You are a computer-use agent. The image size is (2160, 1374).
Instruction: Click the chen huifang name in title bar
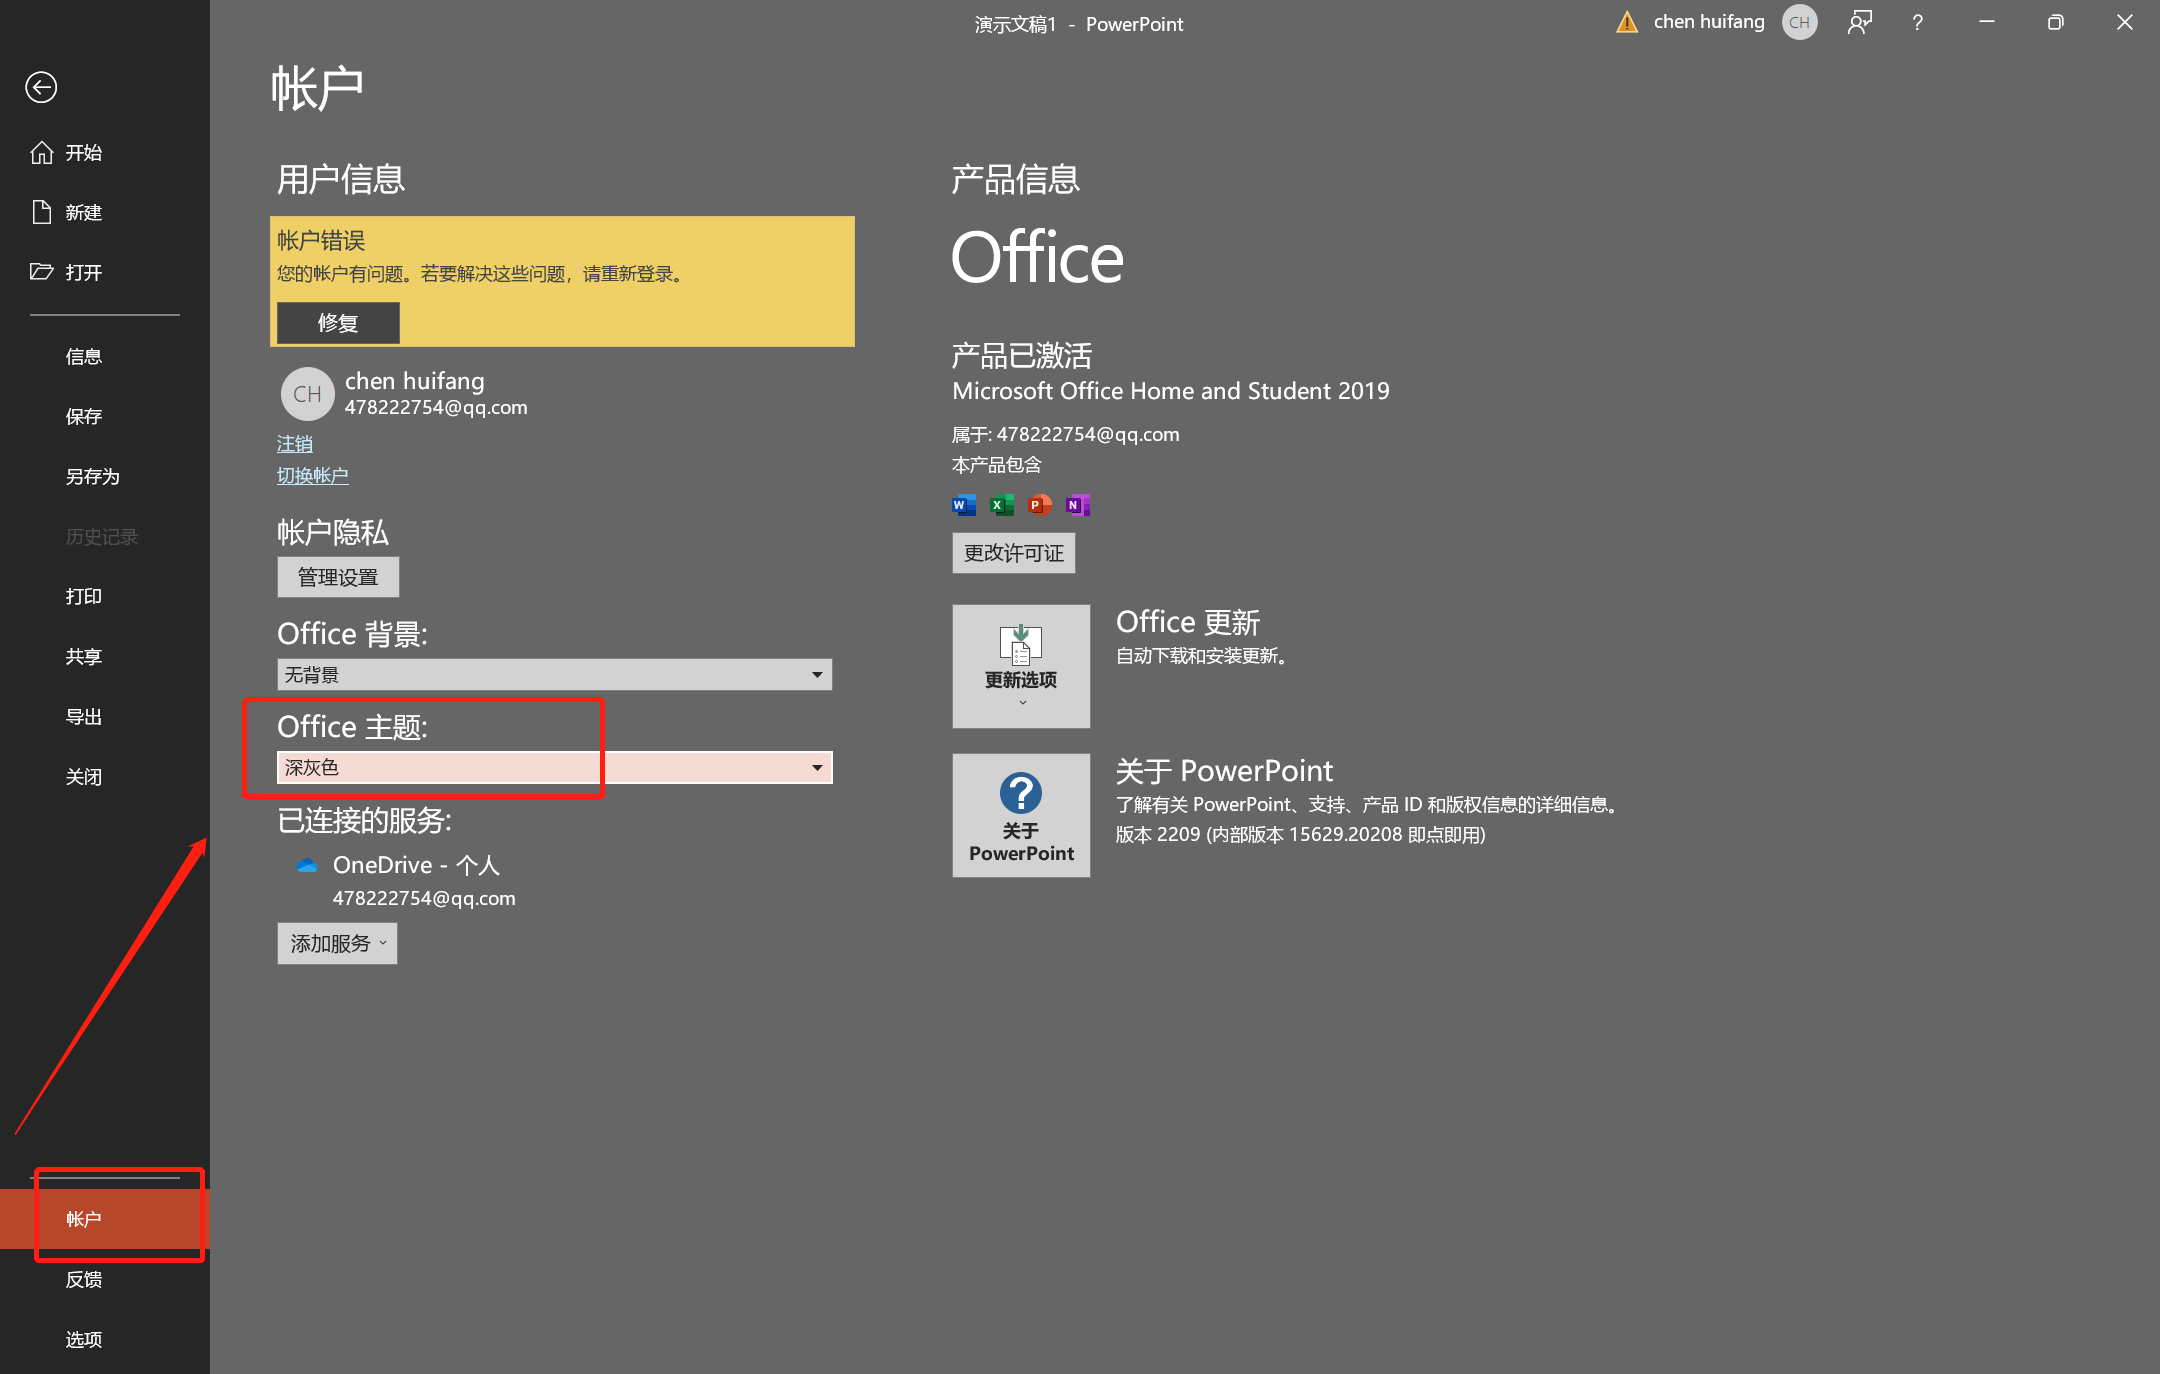pos(1709,21)
